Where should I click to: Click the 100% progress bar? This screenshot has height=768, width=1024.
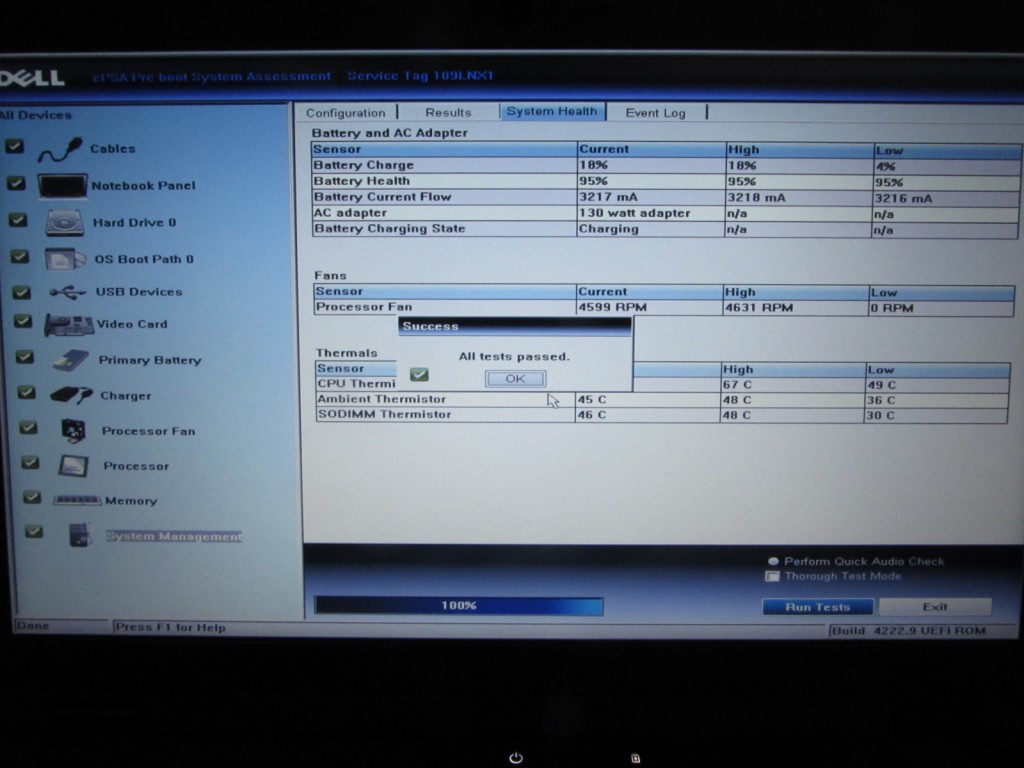point(458,606)
